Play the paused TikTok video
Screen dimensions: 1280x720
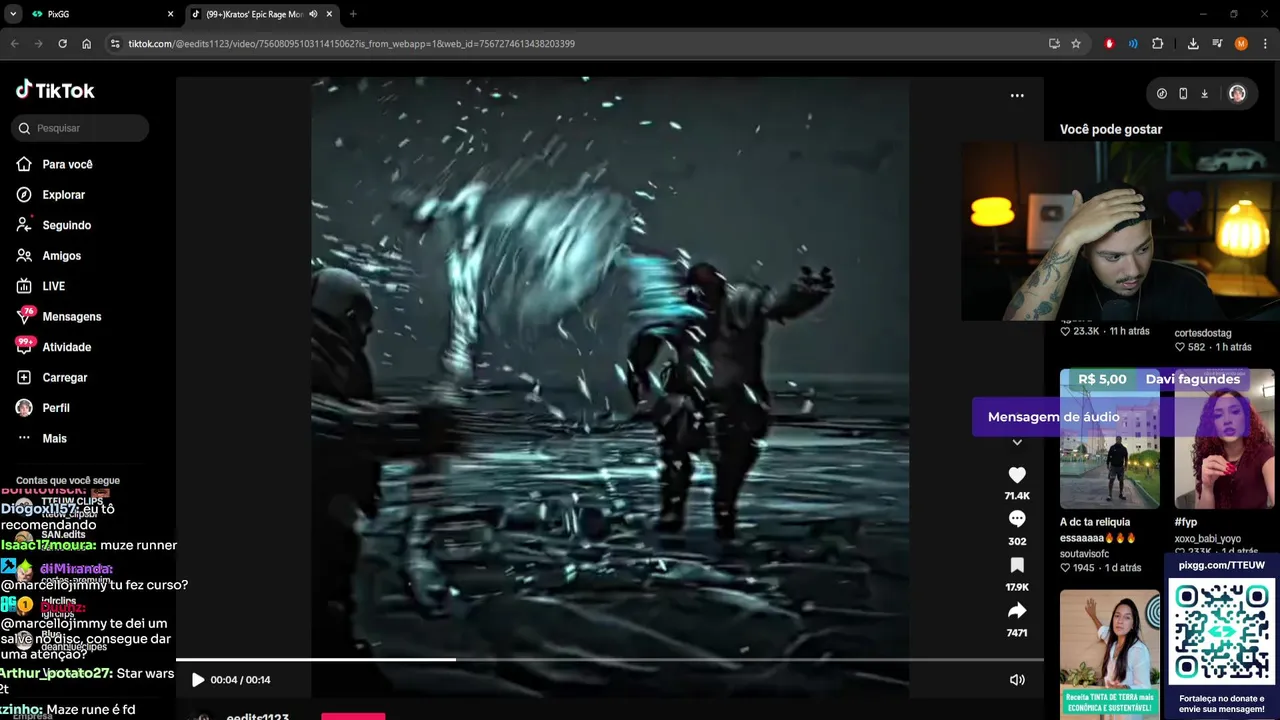[x=198, y=680]
